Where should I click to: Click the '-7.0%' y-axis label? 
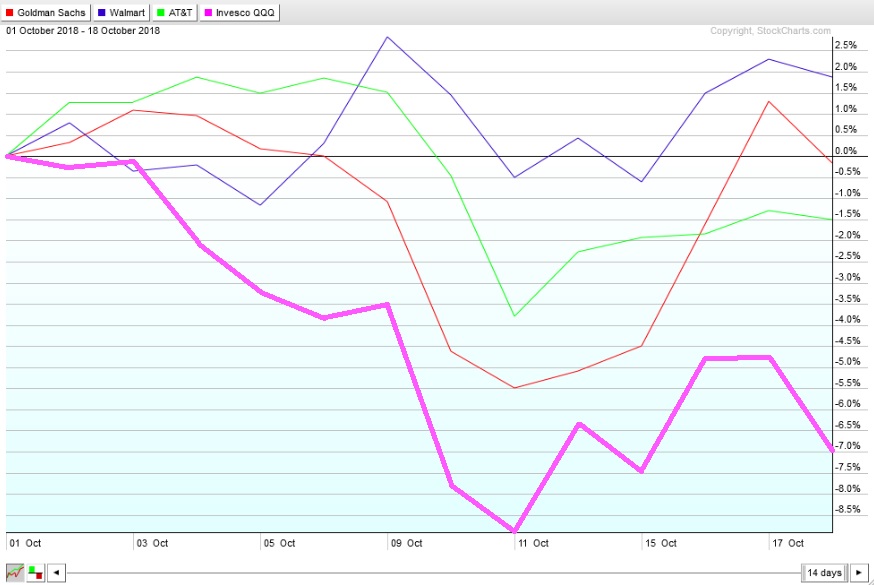[847, 446]
